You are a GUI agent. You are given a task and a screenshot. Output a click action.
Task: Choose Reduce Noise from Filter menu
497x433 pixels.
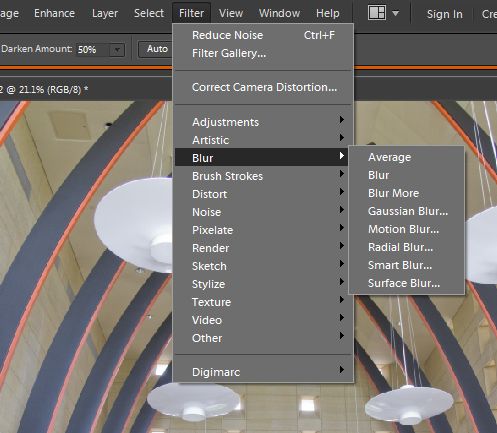point(263,35)
